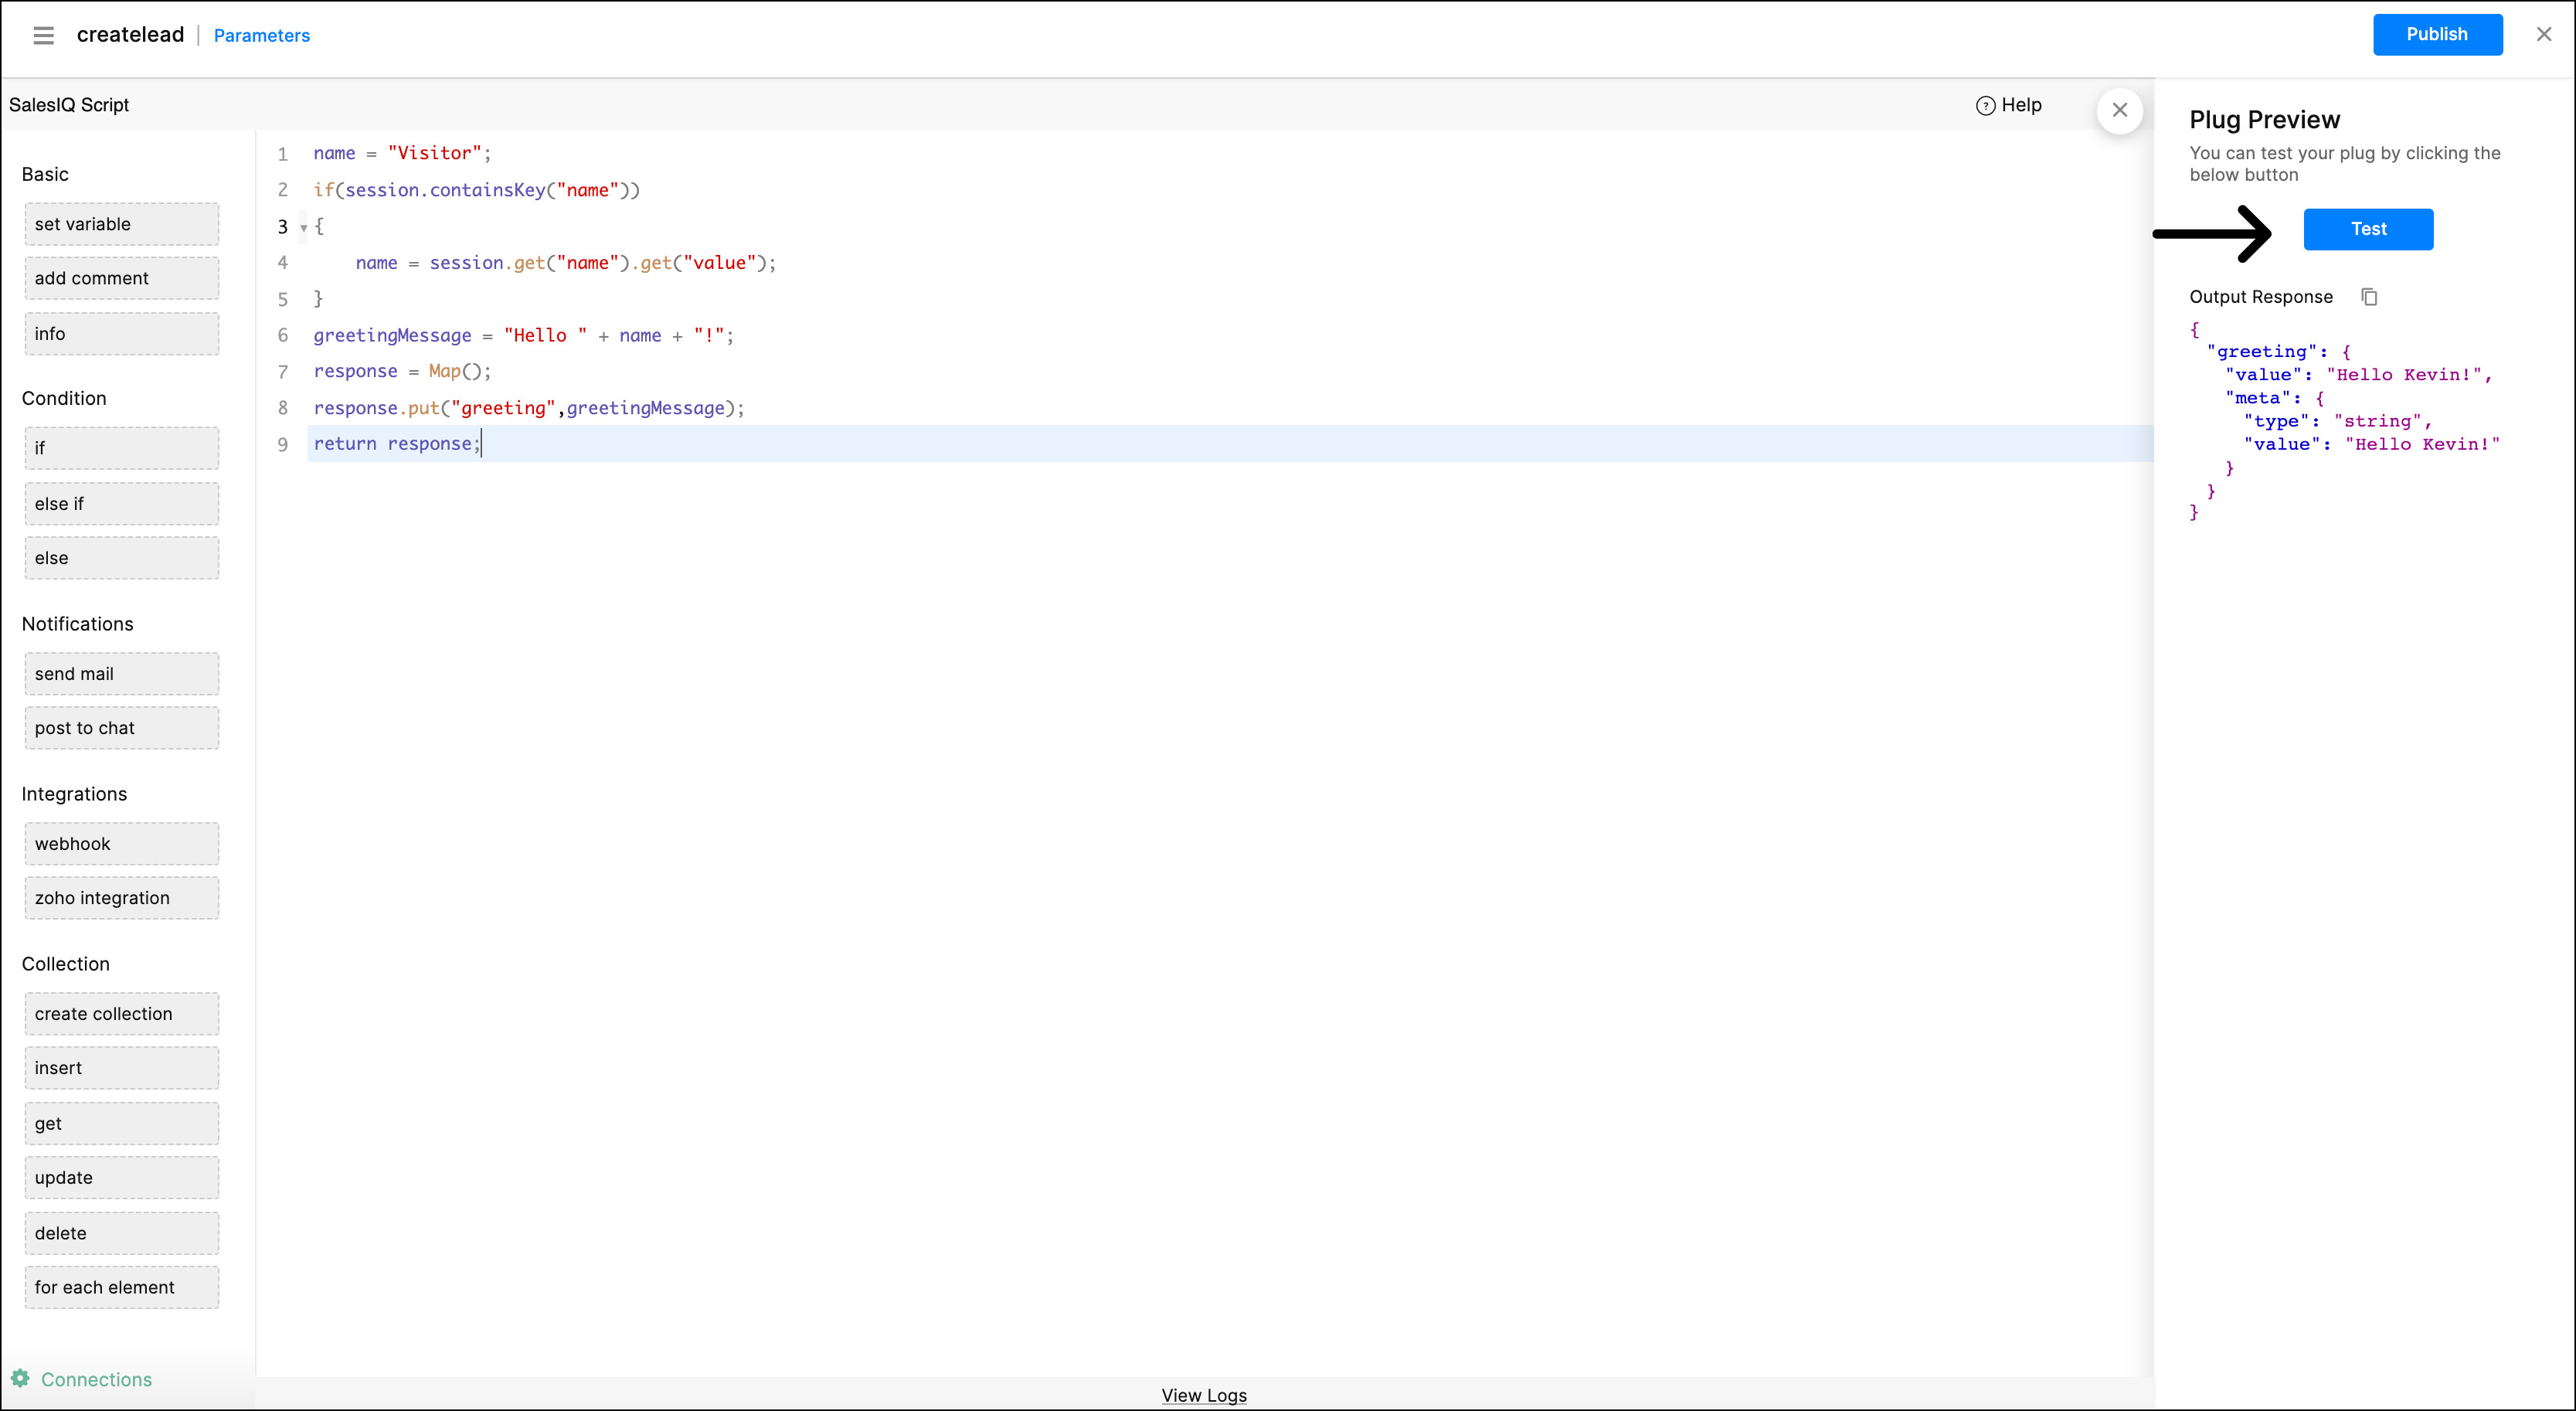Click the 'response = Map();' line
Image resolution: width=2576 pixels, height=1411 pixels.
[x=402, y=371]
